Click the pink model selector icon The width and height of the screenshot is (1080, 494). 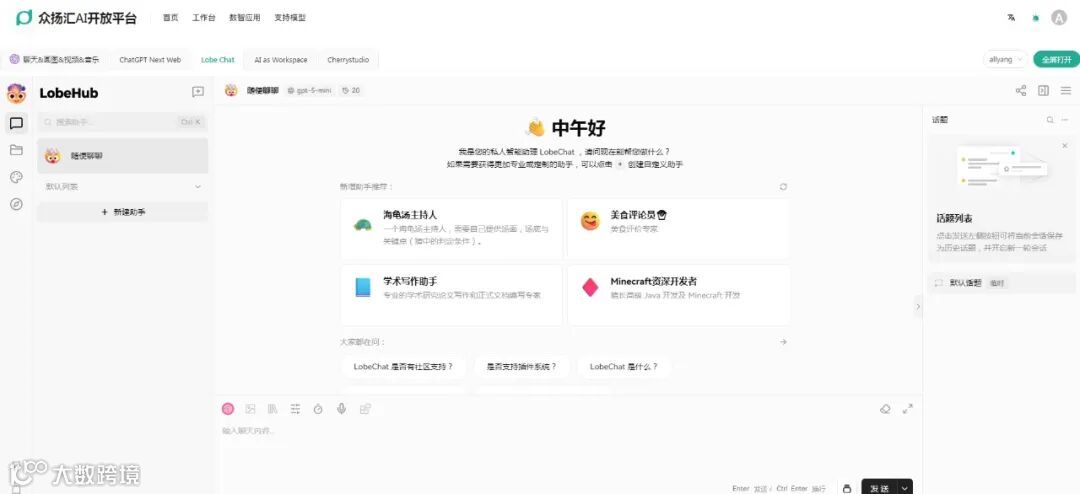(228, 409)
